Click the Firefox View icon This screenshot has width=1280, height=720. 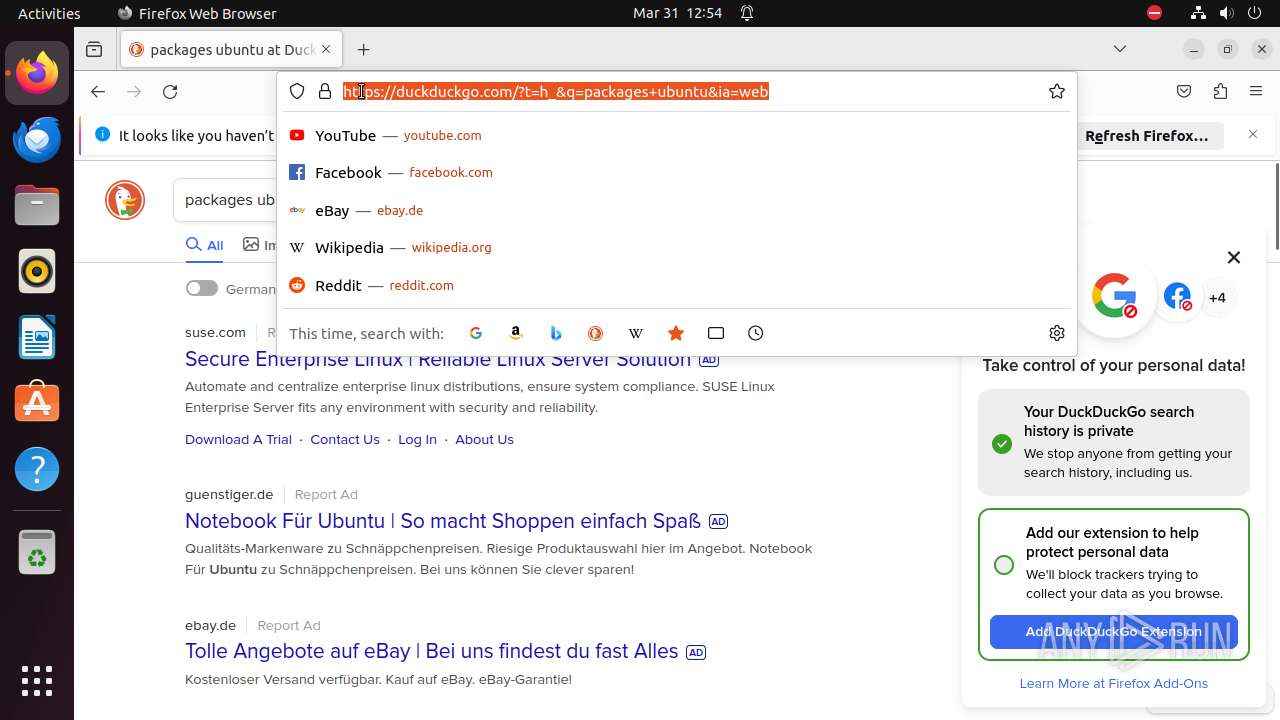(x=94, y=49)
